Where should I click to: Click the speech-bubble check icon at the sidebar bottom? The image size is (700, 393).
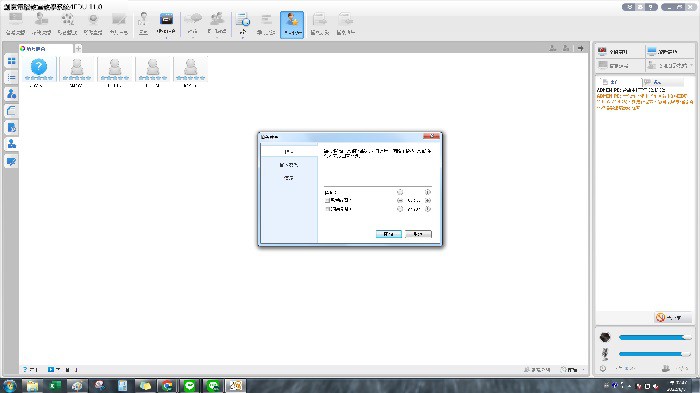(11, 161)
